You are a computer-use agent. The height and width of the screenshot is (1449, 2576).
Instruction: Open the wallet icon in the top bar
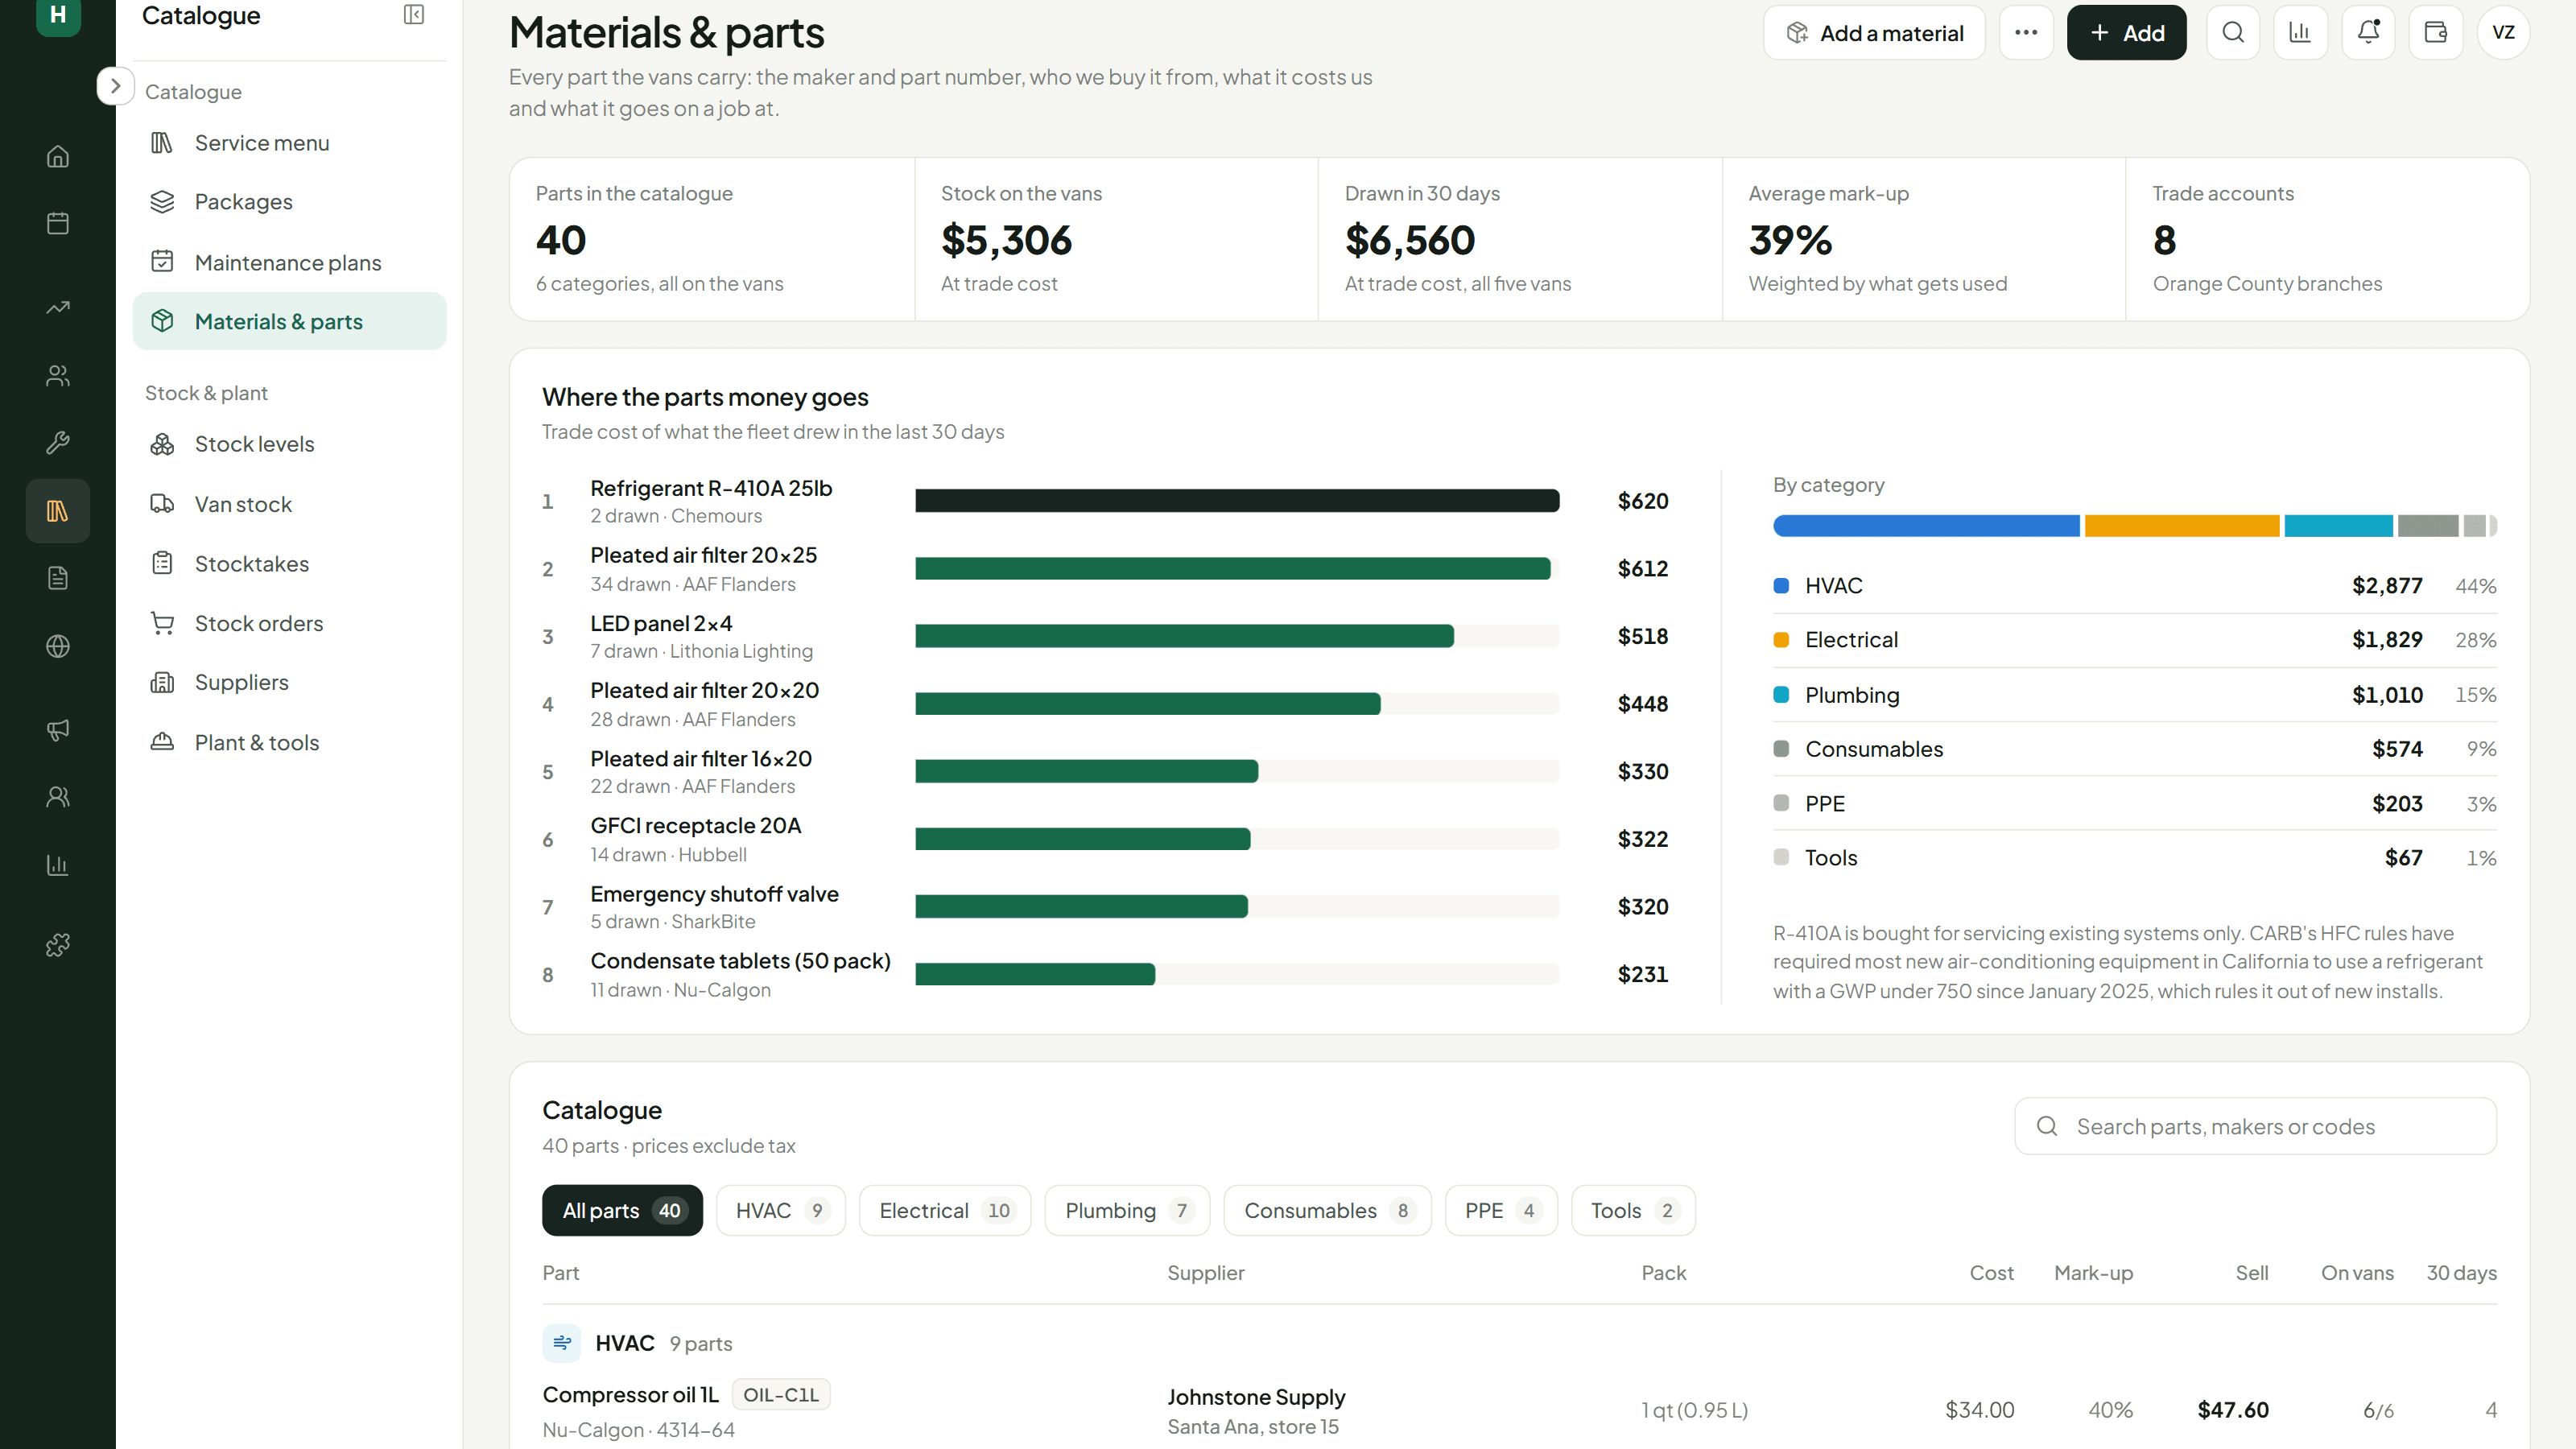click(2436, 33)
